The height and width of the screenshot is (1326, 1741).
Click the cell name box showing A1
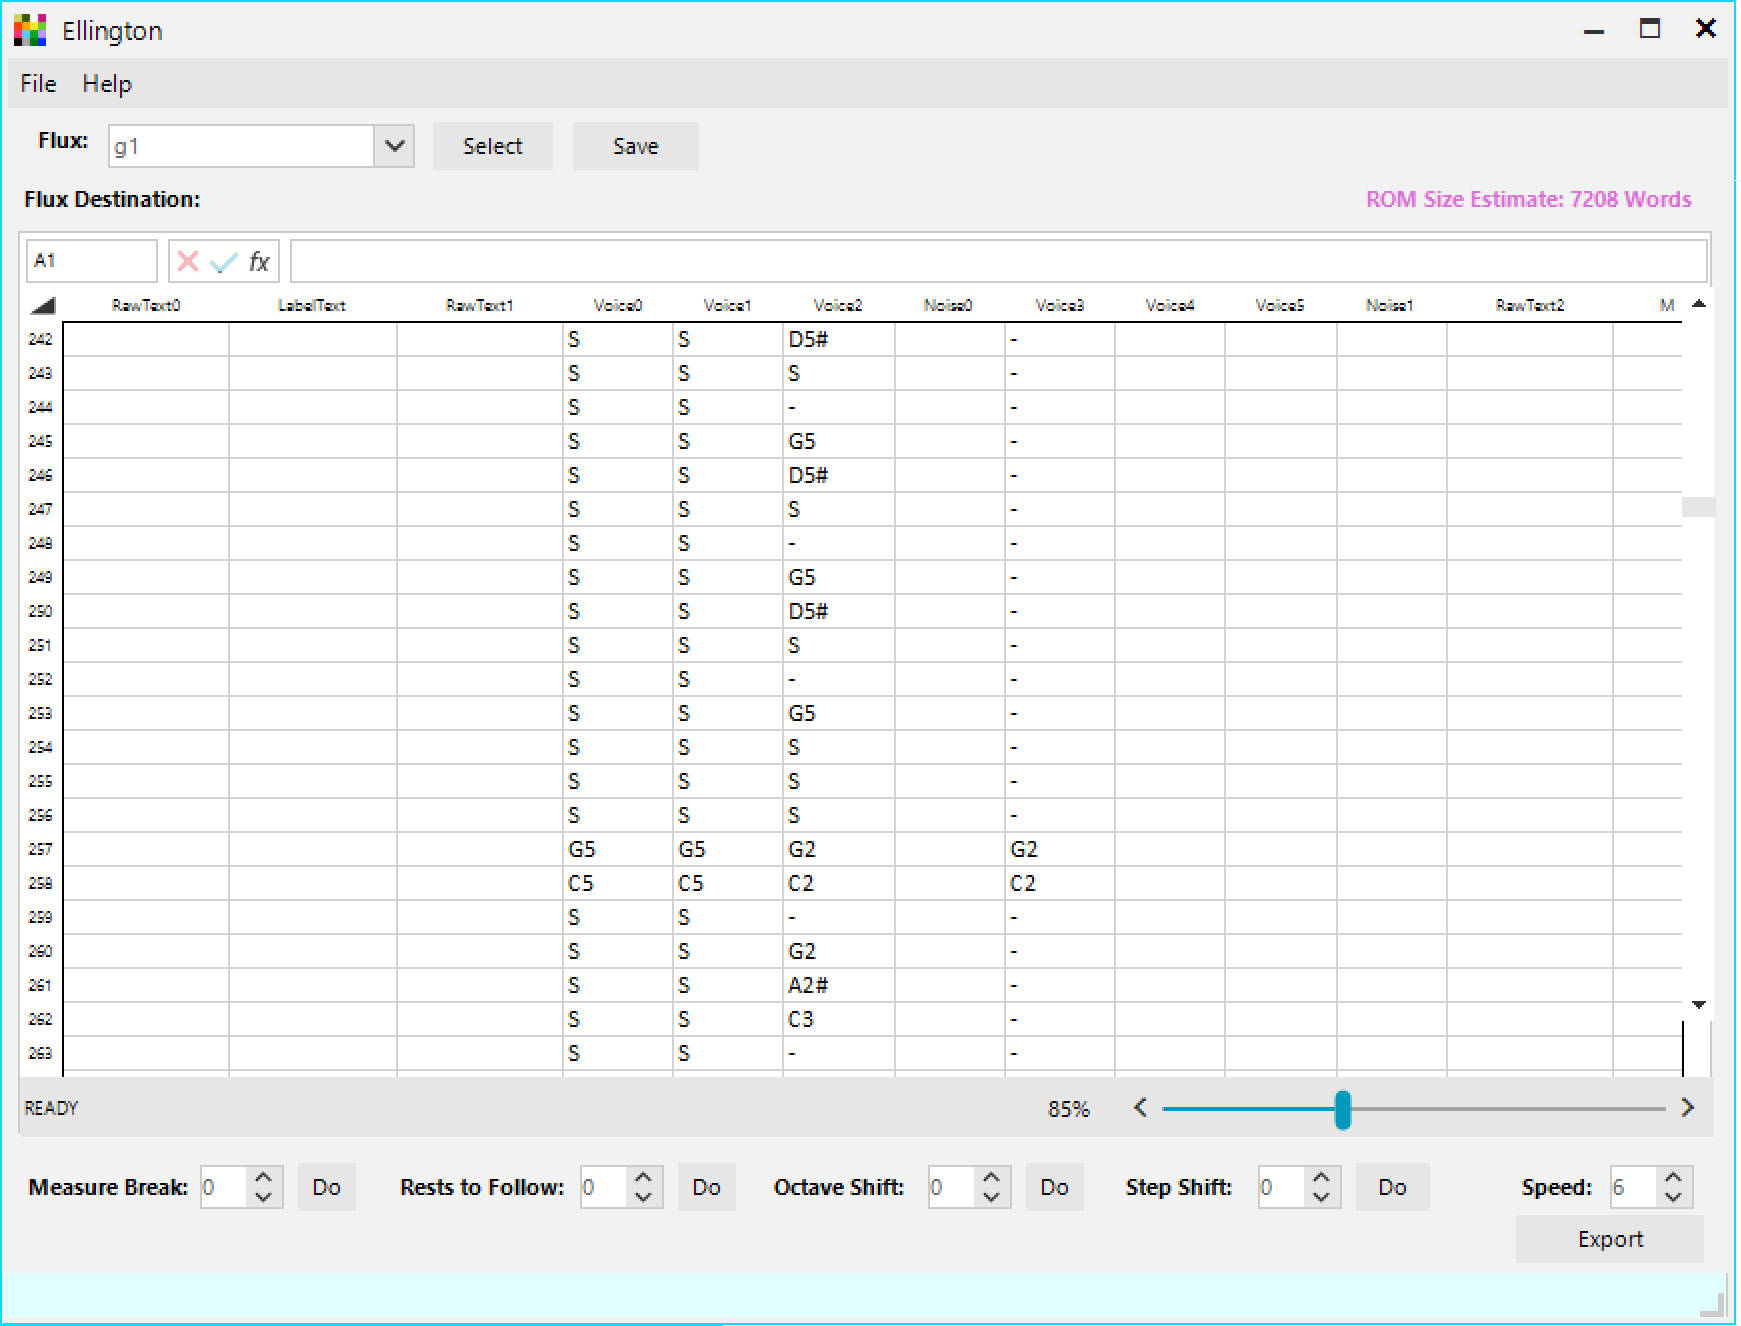[91, 261]
